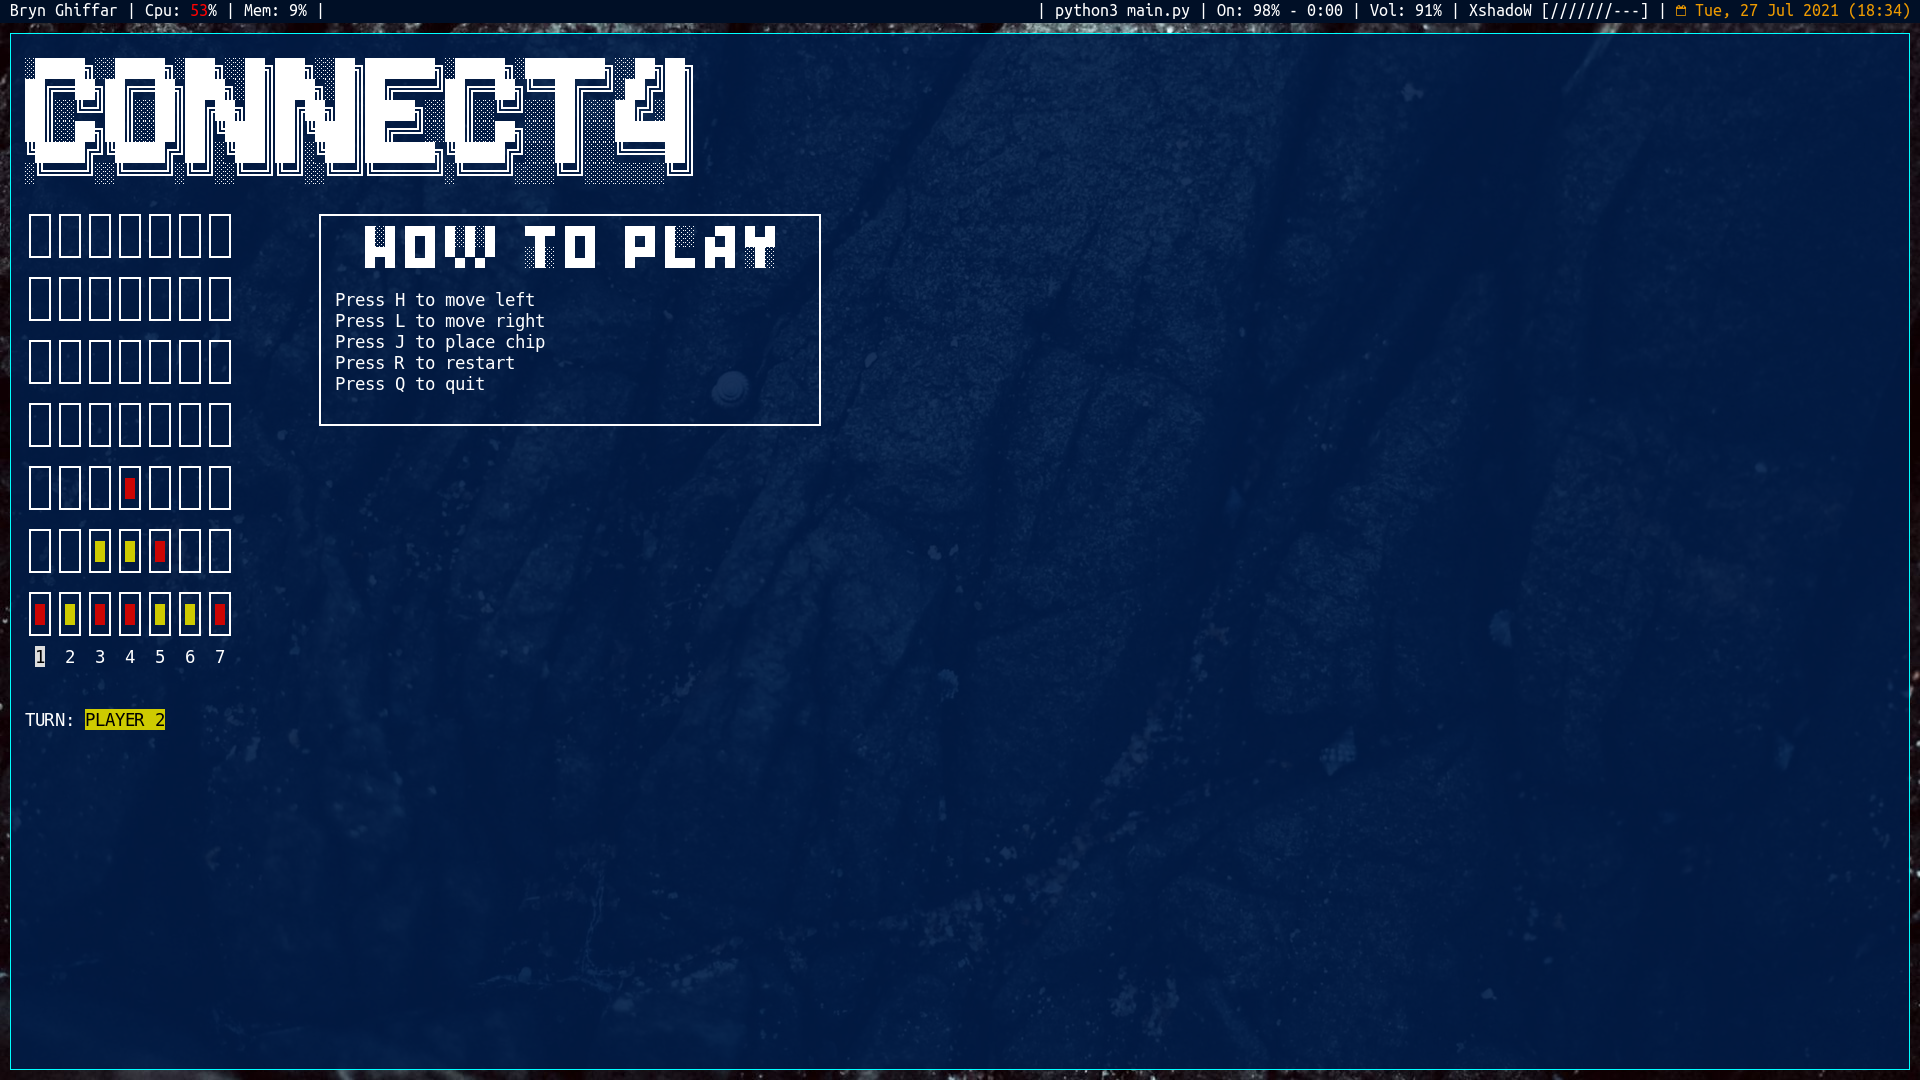This screenshot has width=1920, height=1080.
Task: Click the red chip in column 5, second row from bottom
Action: point(160,551)
